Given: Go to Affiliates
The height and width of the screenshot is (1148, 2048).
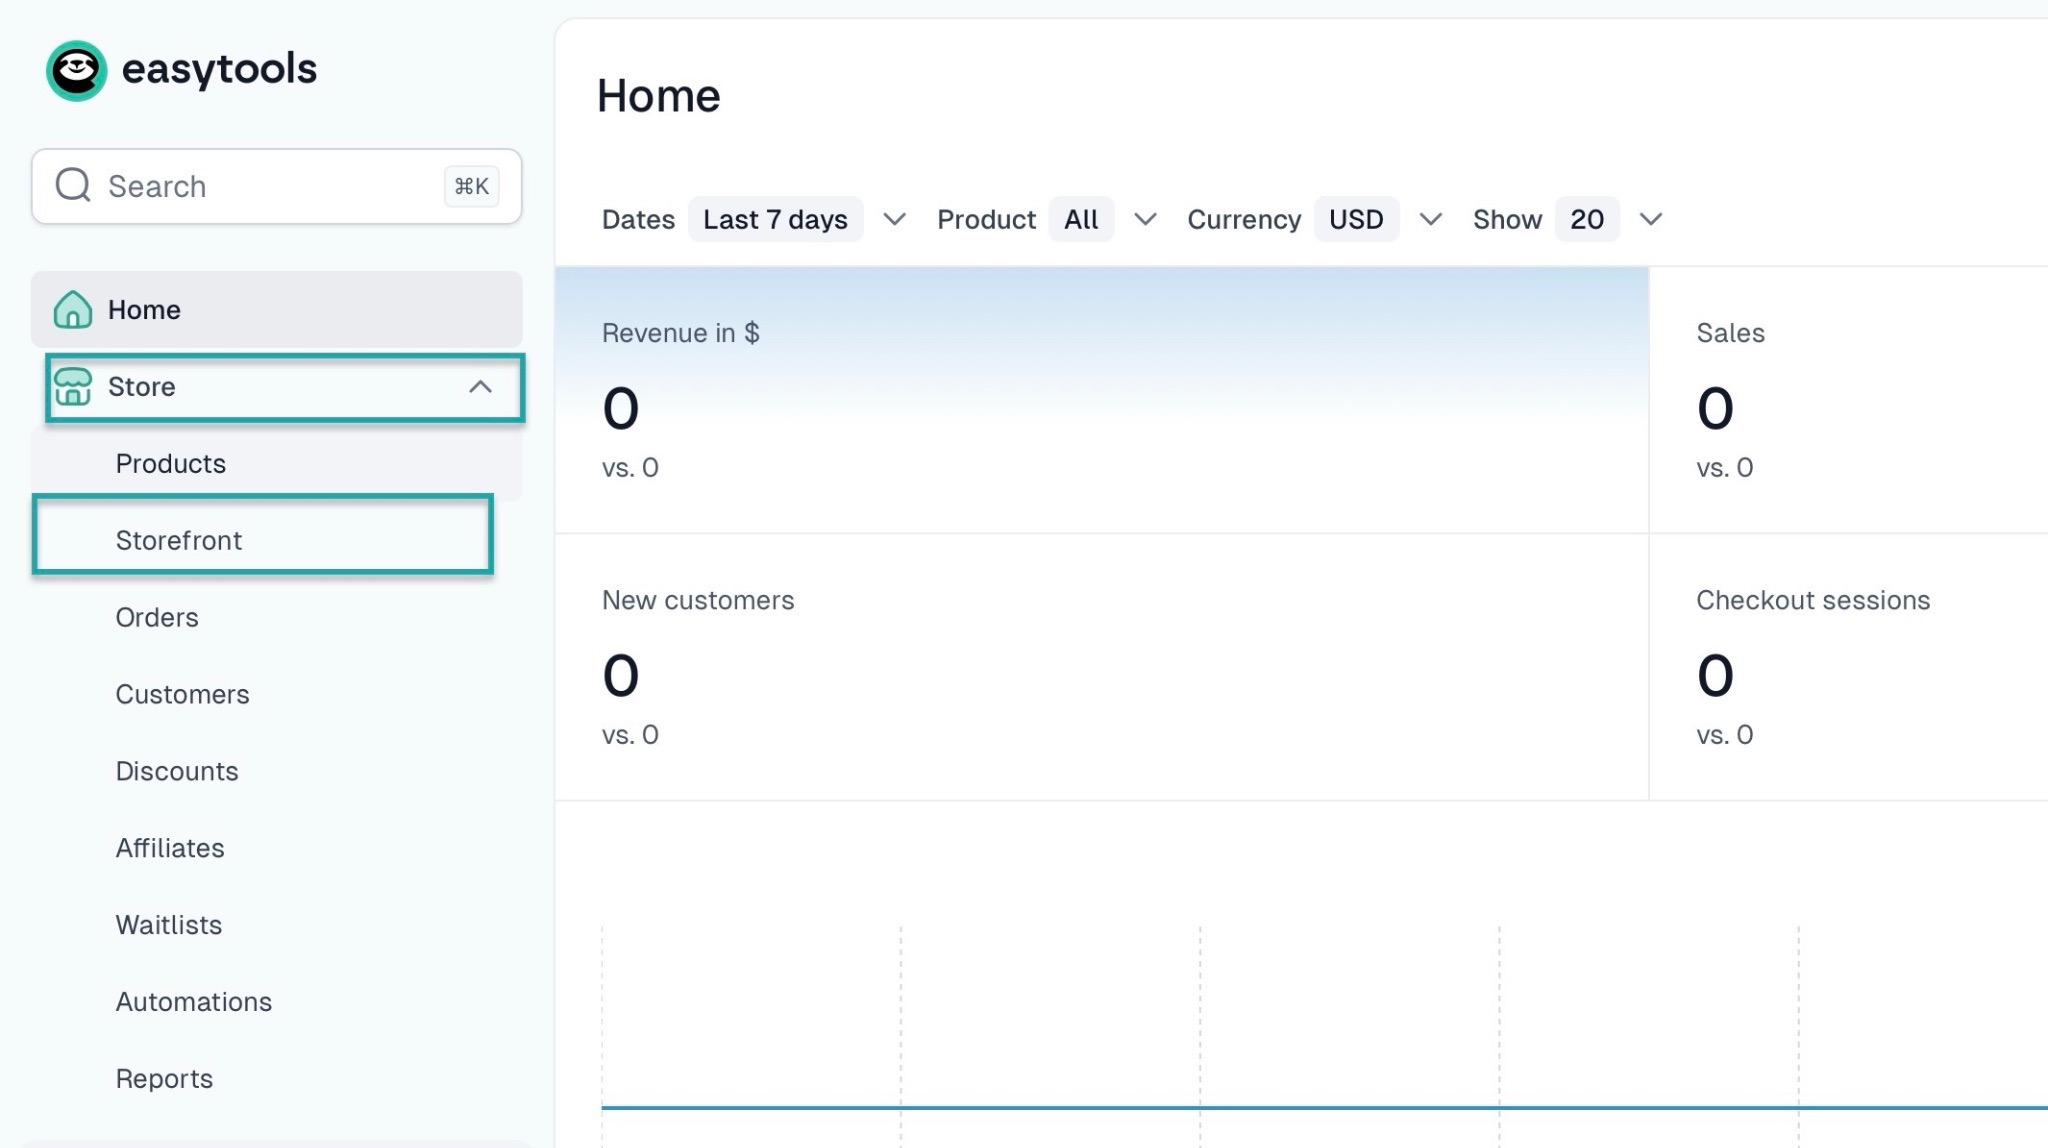Looking at the screenshot, I should tap(170, 849).
